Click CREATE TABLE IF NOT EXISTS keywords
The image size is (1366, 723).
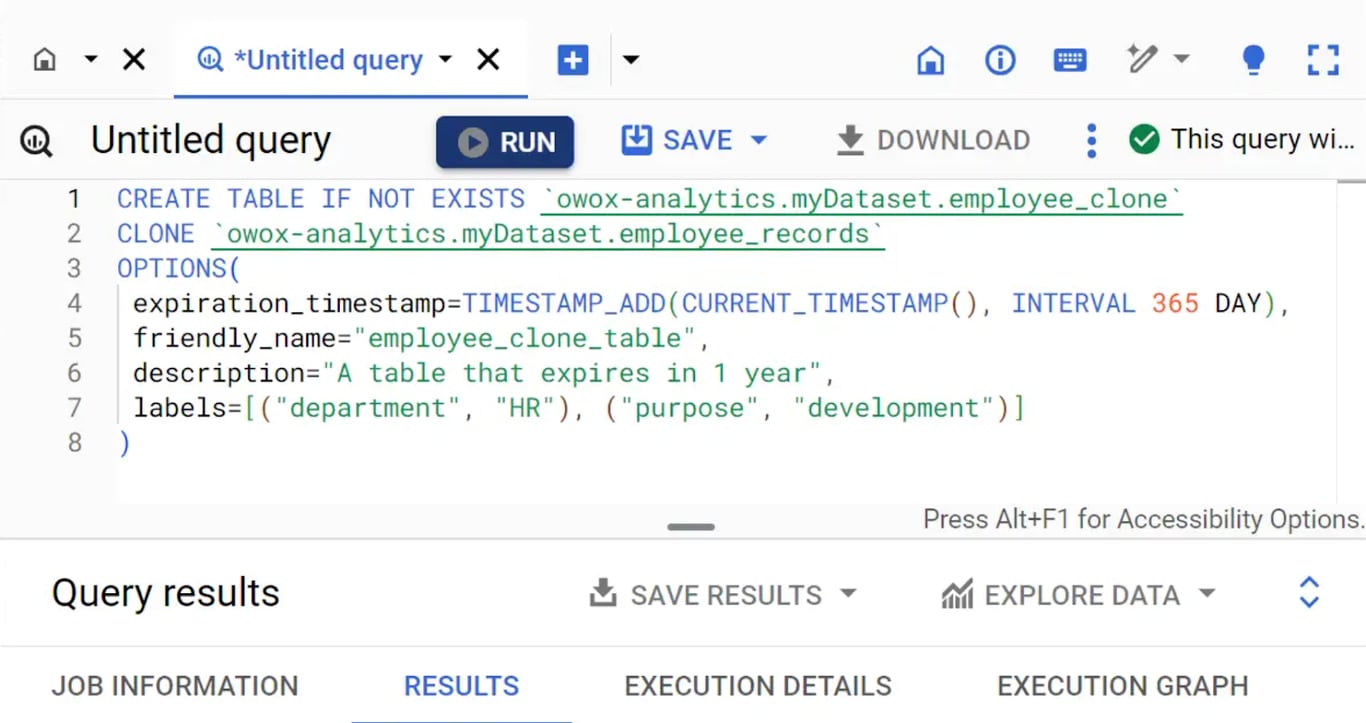(320, 199)
